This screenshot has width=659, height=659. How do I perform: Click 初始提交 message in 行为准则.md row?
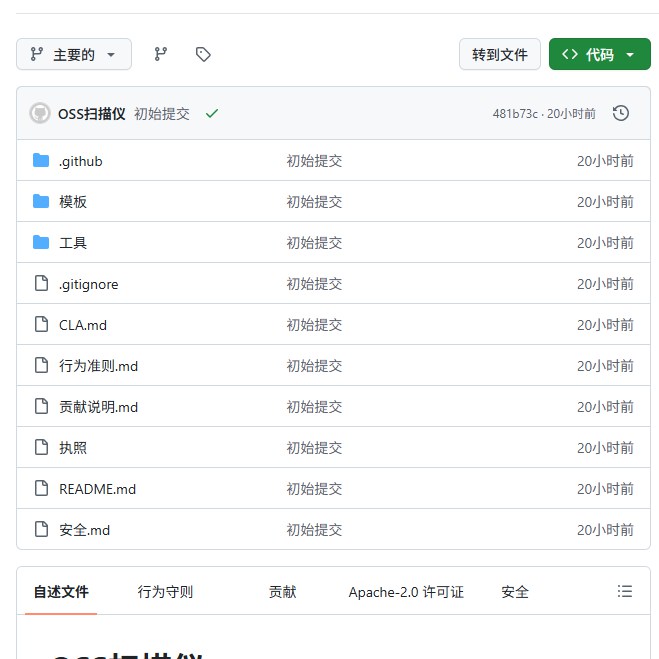click(314, 366)
